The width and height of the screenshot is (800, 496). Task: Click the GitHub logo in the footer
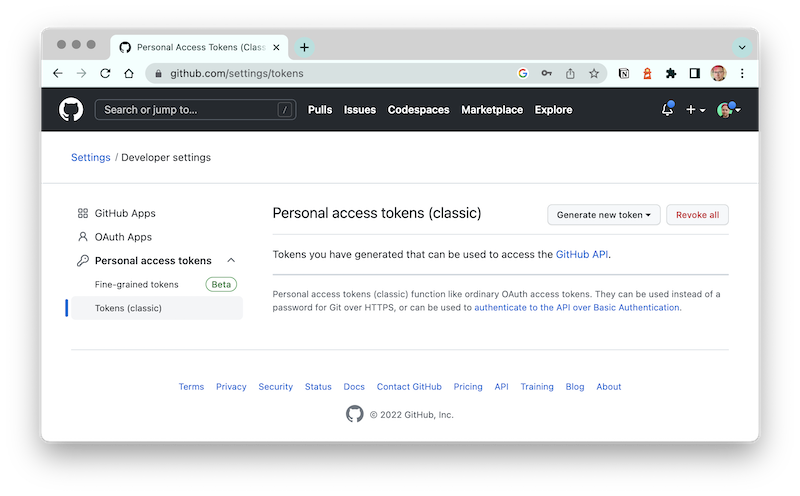tap(355, 414)
